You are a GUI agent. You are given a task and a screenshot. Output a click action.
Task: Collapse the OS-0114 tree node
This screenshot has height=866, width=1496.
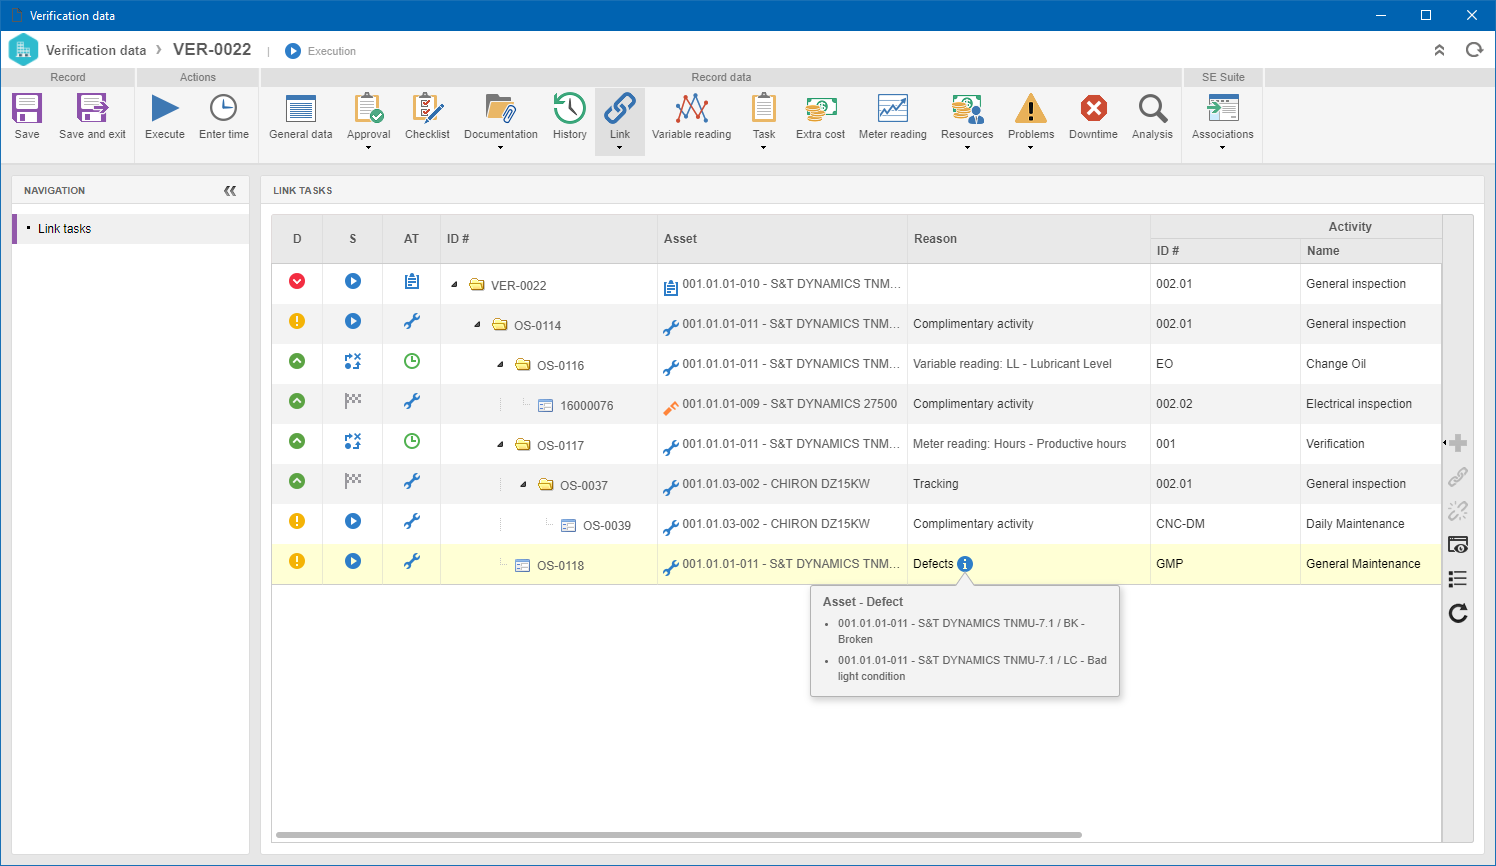[477, 325]
